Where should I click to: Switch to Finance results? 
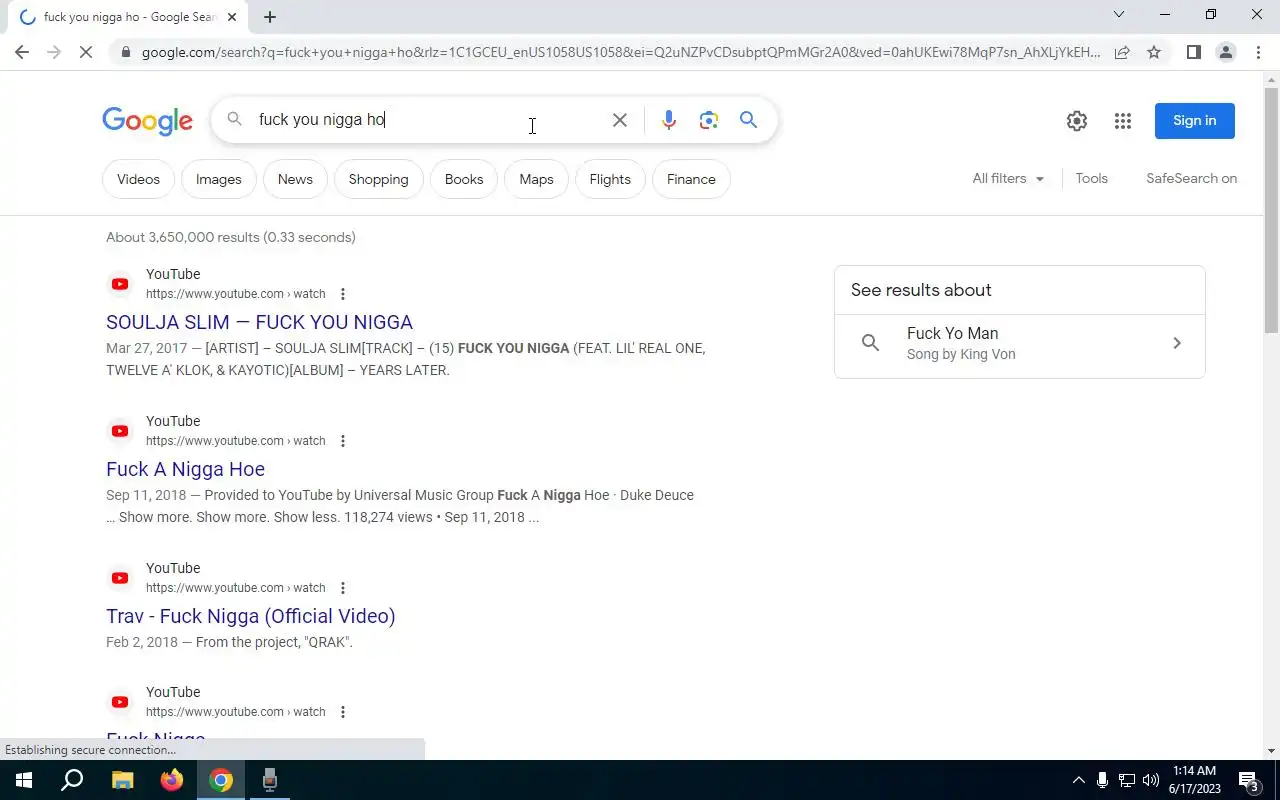click(x=691, y=180)
